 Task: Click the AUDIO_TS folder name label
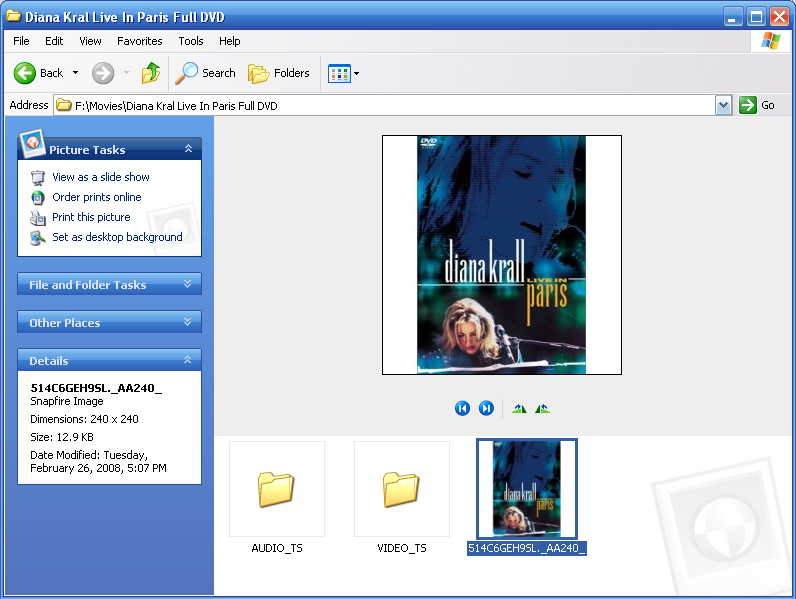pos(277,548)
